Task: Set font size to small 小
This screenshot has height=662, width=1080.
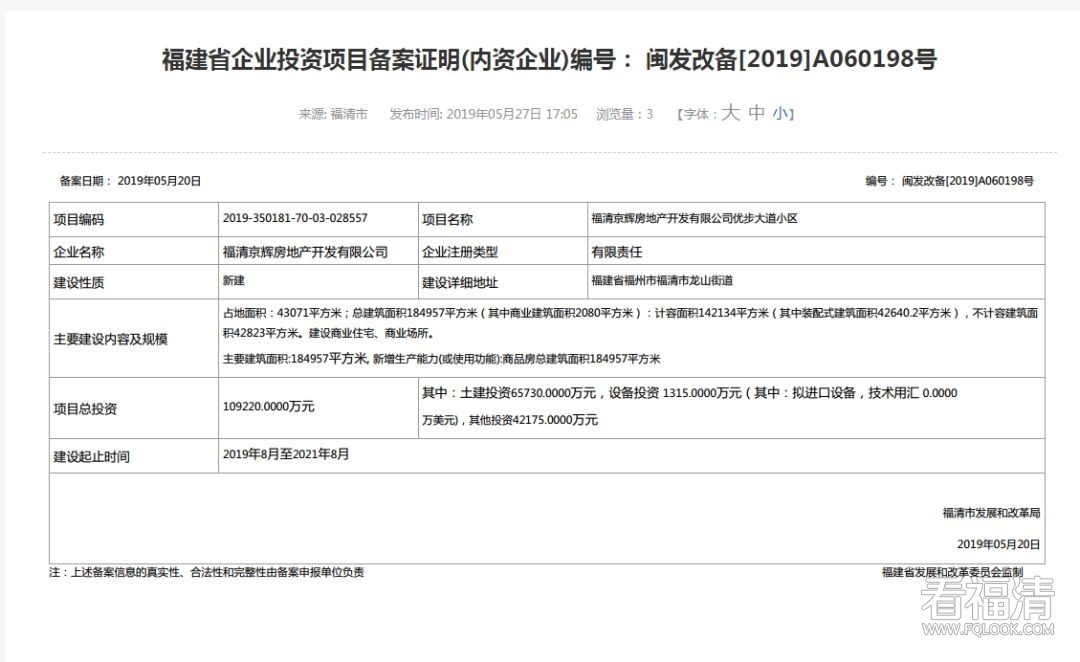Action: coord(780,114)
